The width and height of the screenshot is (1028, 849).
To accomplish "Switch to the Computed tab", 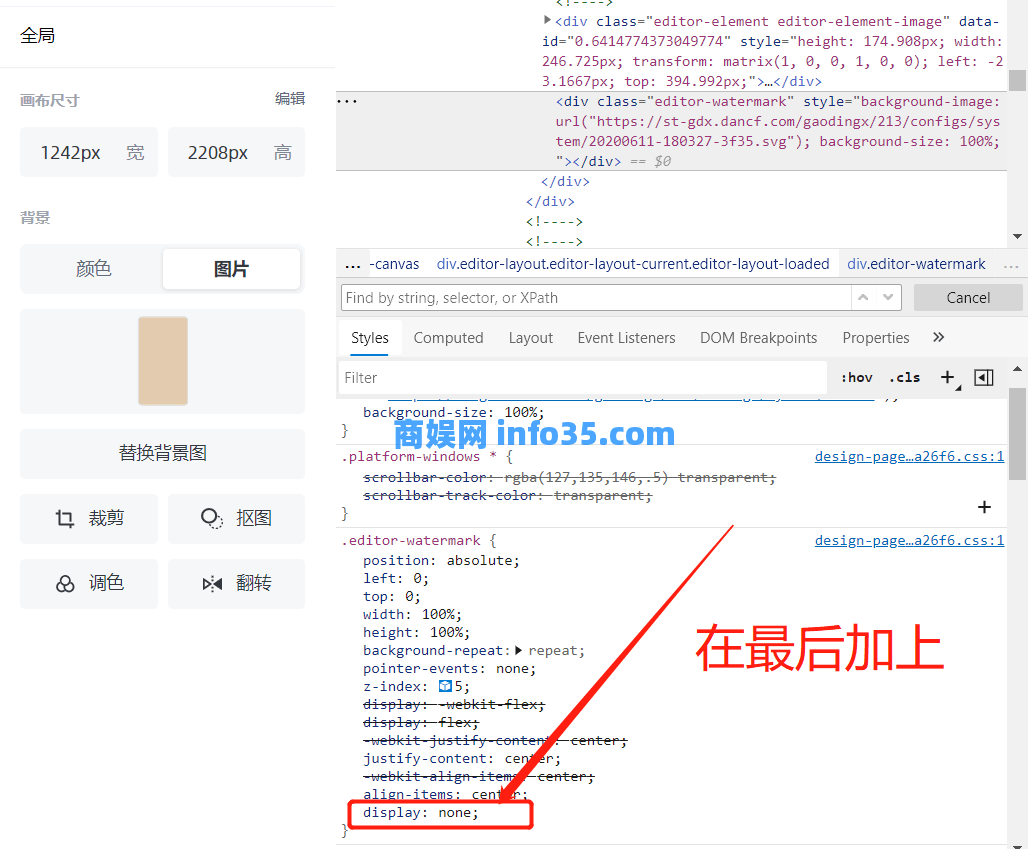I will (448, 338).
